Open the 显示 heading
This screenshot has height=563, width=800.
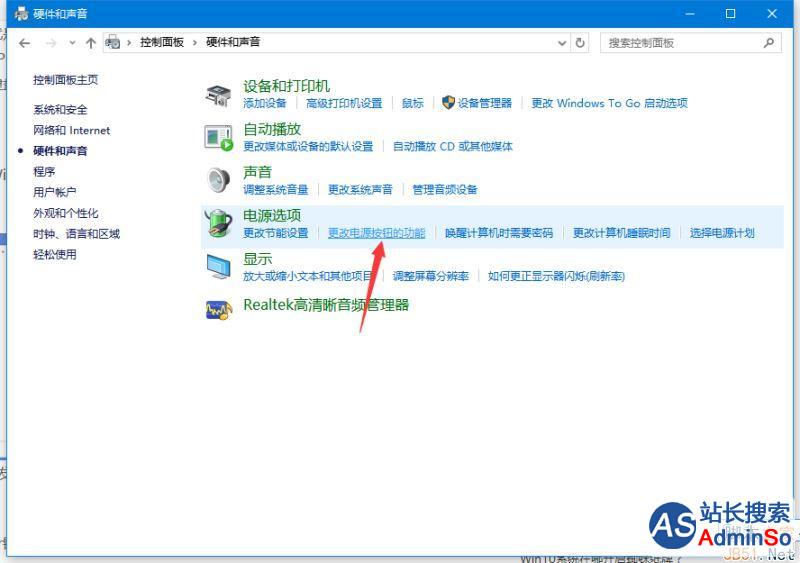click(258, 259)
